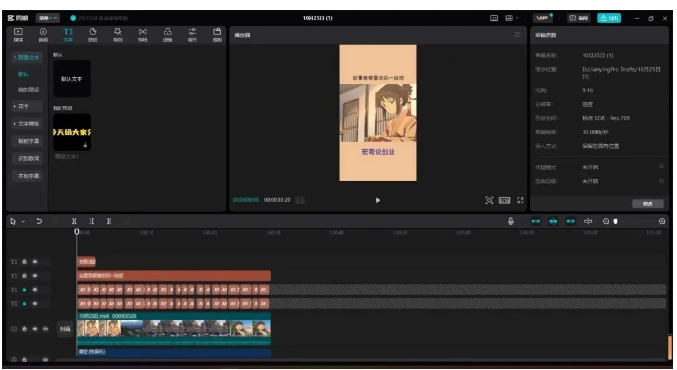Click the Modify button in draft parameters panel

[648, 203]
